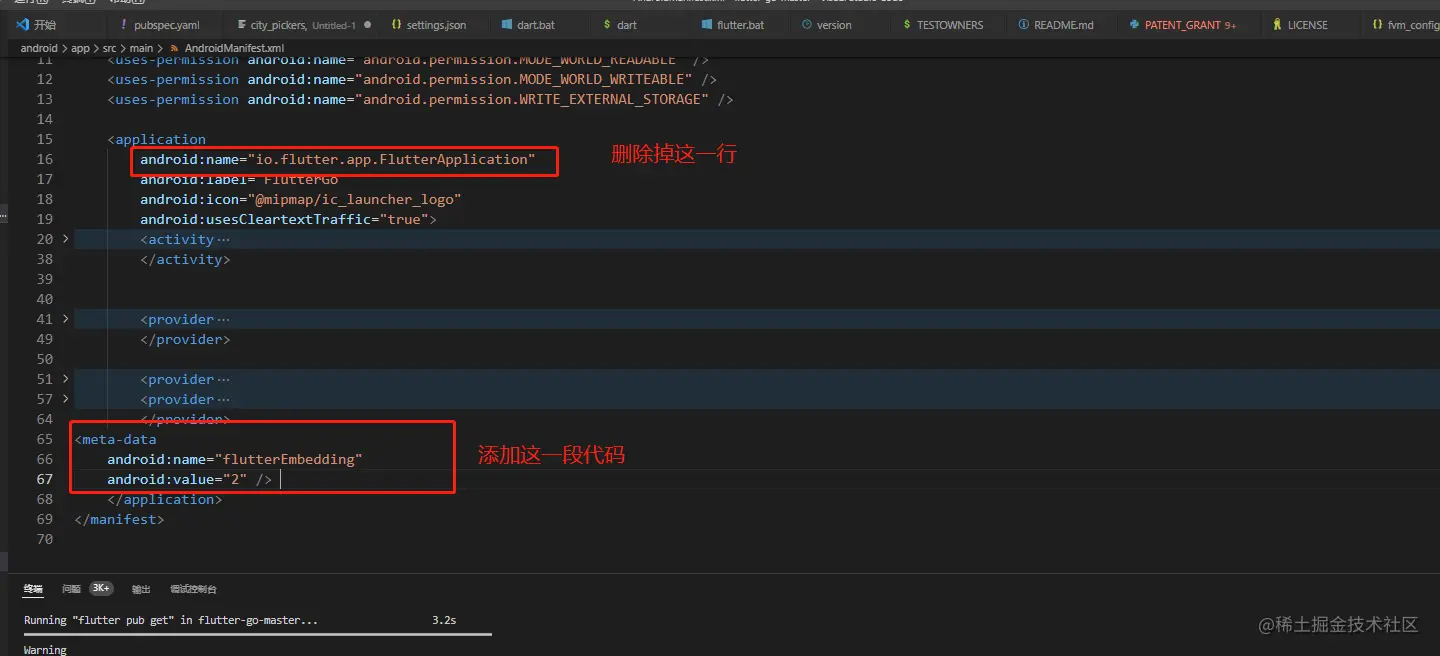This screenshot has height=656, width=1440.
Task: Click the src breadcrumb segment
Action: pos(110,48)
